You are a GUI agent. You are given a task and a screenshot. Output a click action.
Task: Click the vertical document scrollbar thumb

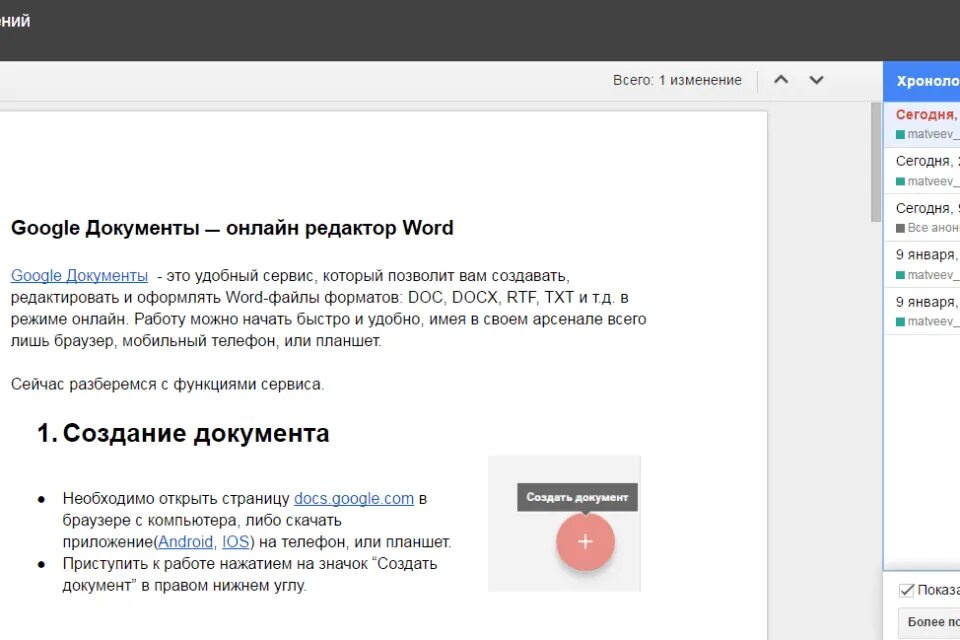[876, 162]
